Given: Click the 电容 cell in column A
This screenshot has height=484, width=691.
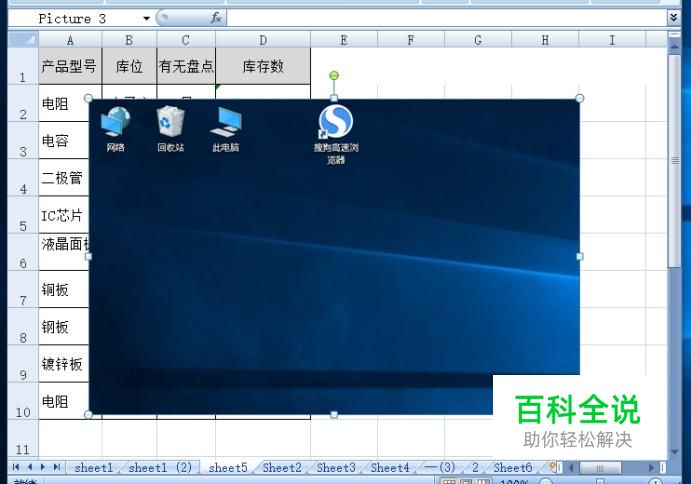Looking at the screenshot, I should [x=64, y=141].
